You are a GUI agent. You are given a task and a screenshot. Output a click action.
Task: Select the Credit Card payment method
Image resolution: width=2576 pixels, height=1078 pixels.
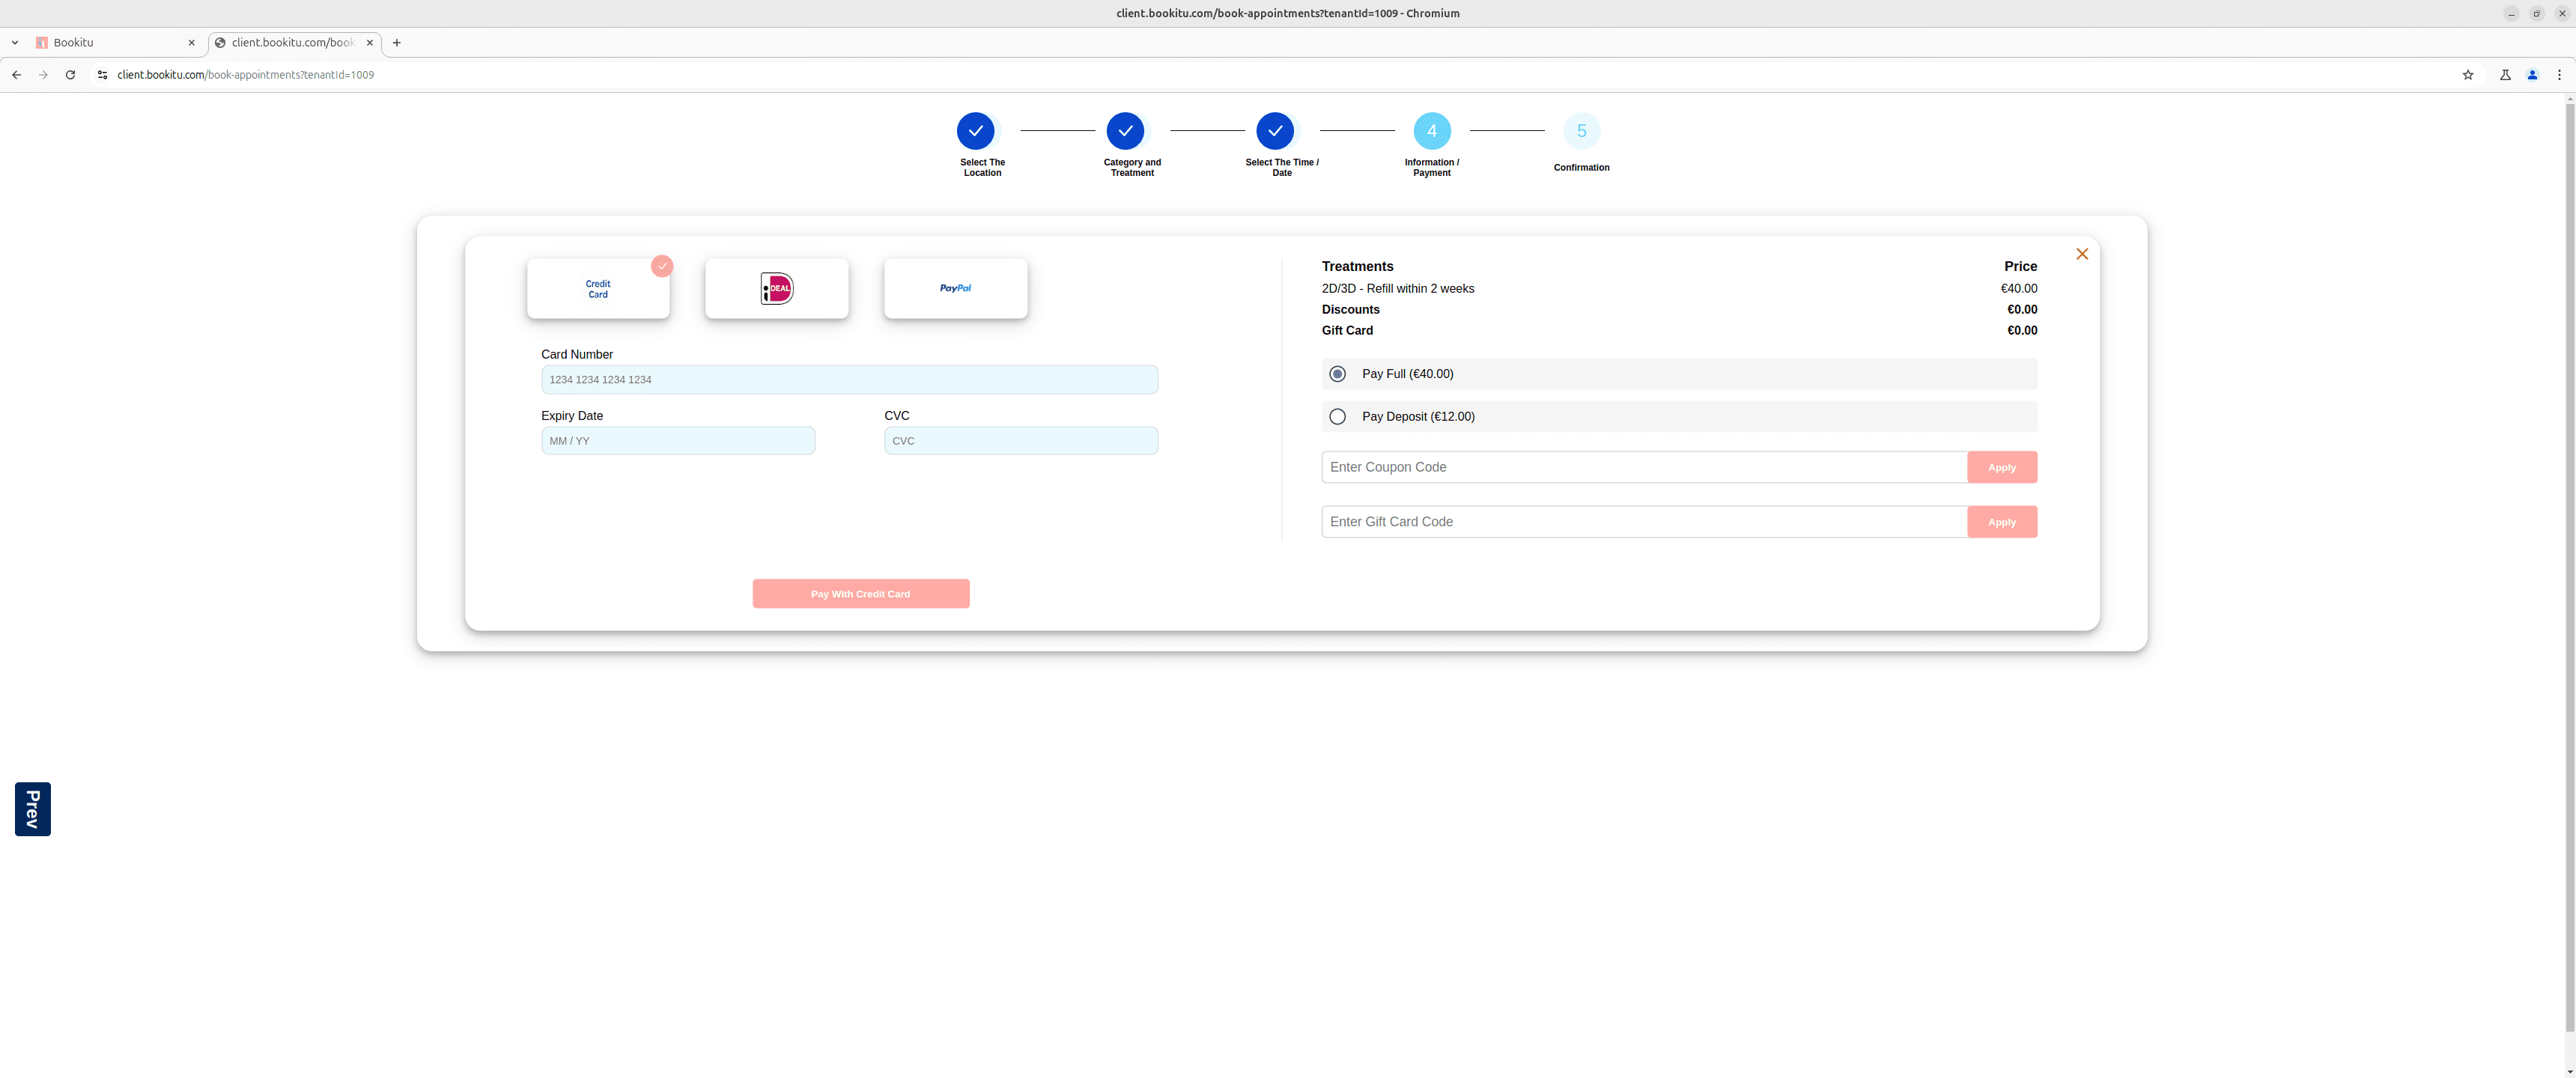click(598, 289)
